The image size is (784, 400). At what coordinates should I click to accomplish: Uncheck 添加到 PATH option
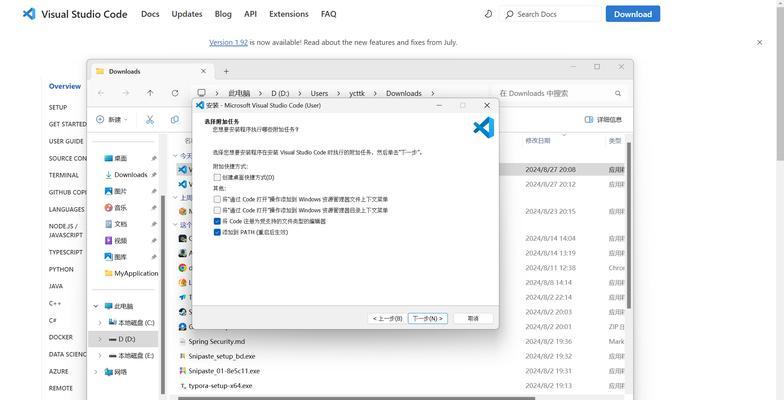(x=217, y=232)
